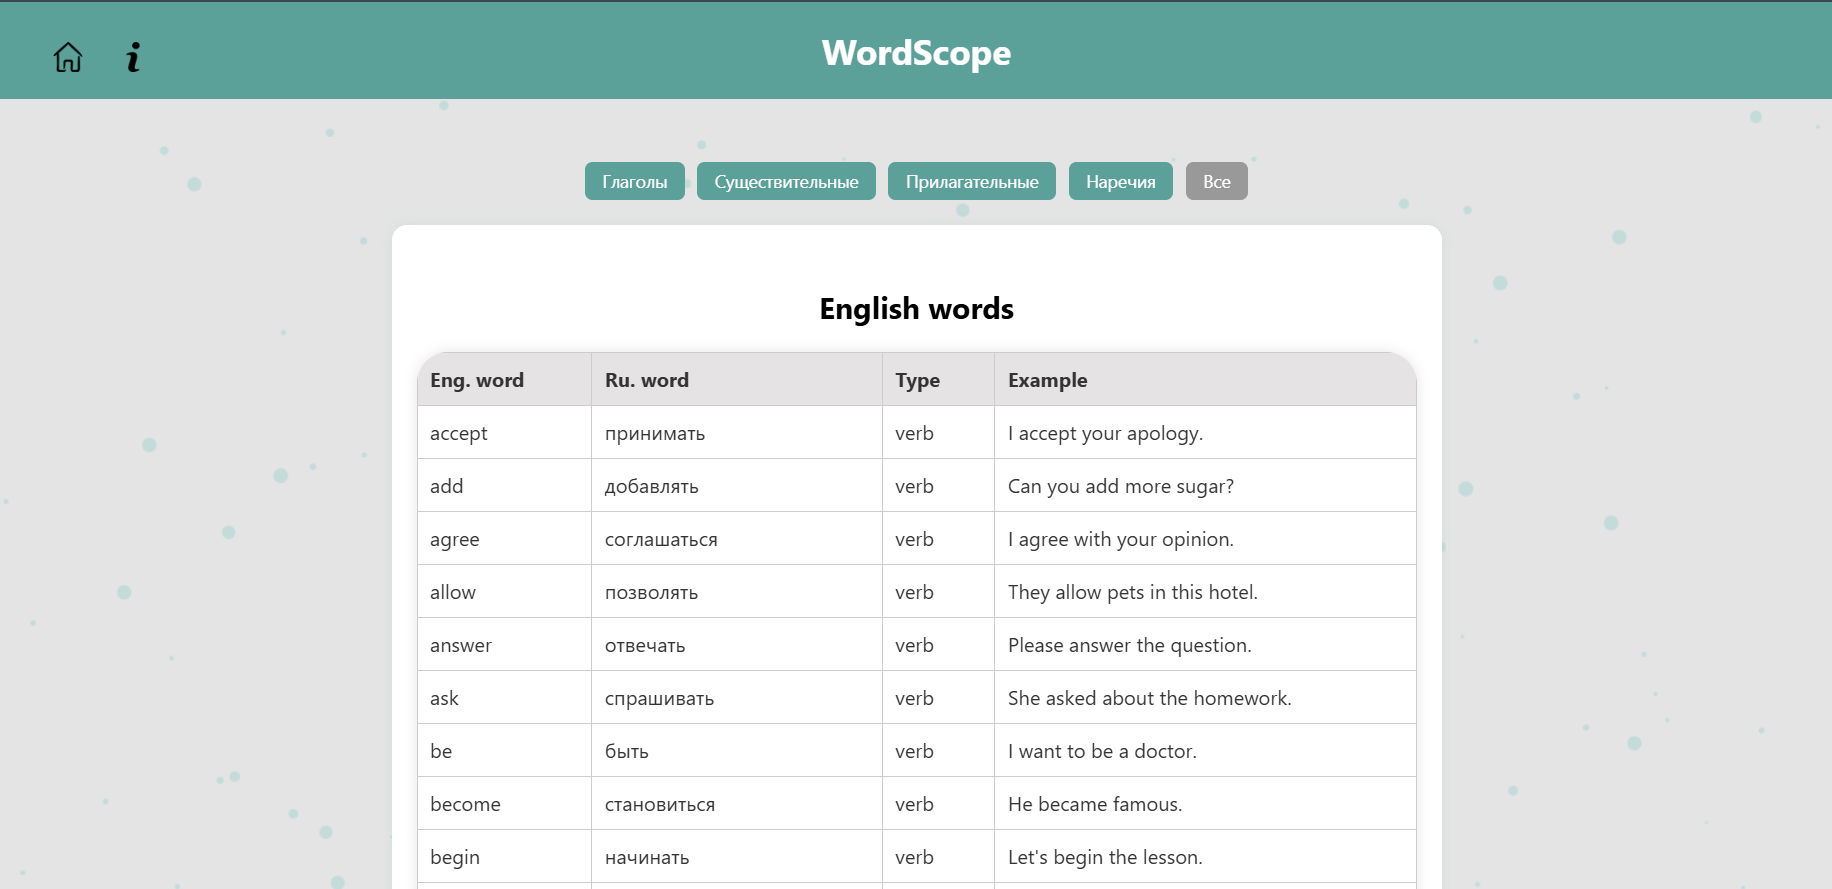Select the word 'become'
The width and height of the screenshot is (1832, 889).
[x=465, y=804]
